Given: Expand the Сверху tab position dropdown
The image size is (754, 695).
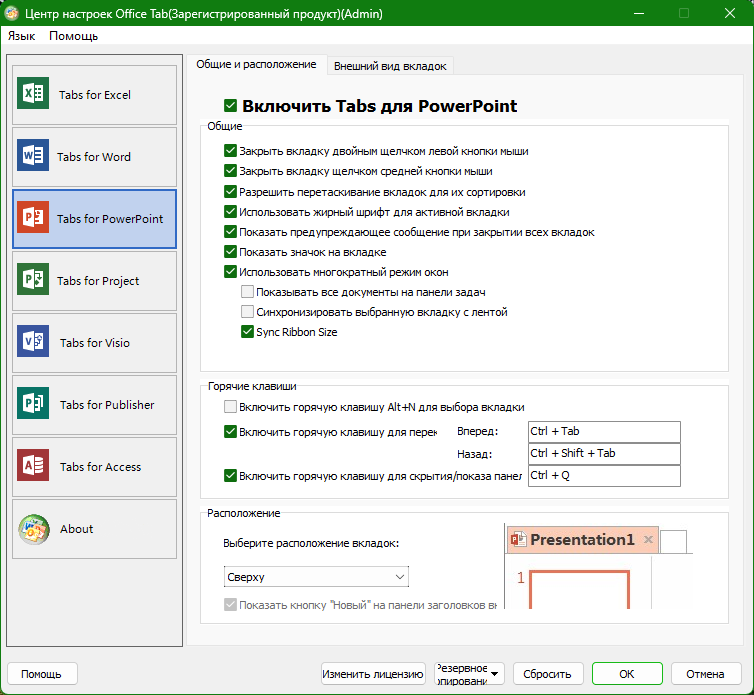Looking at the screenshot, I should pyautogui.click(x=316, y=577).
